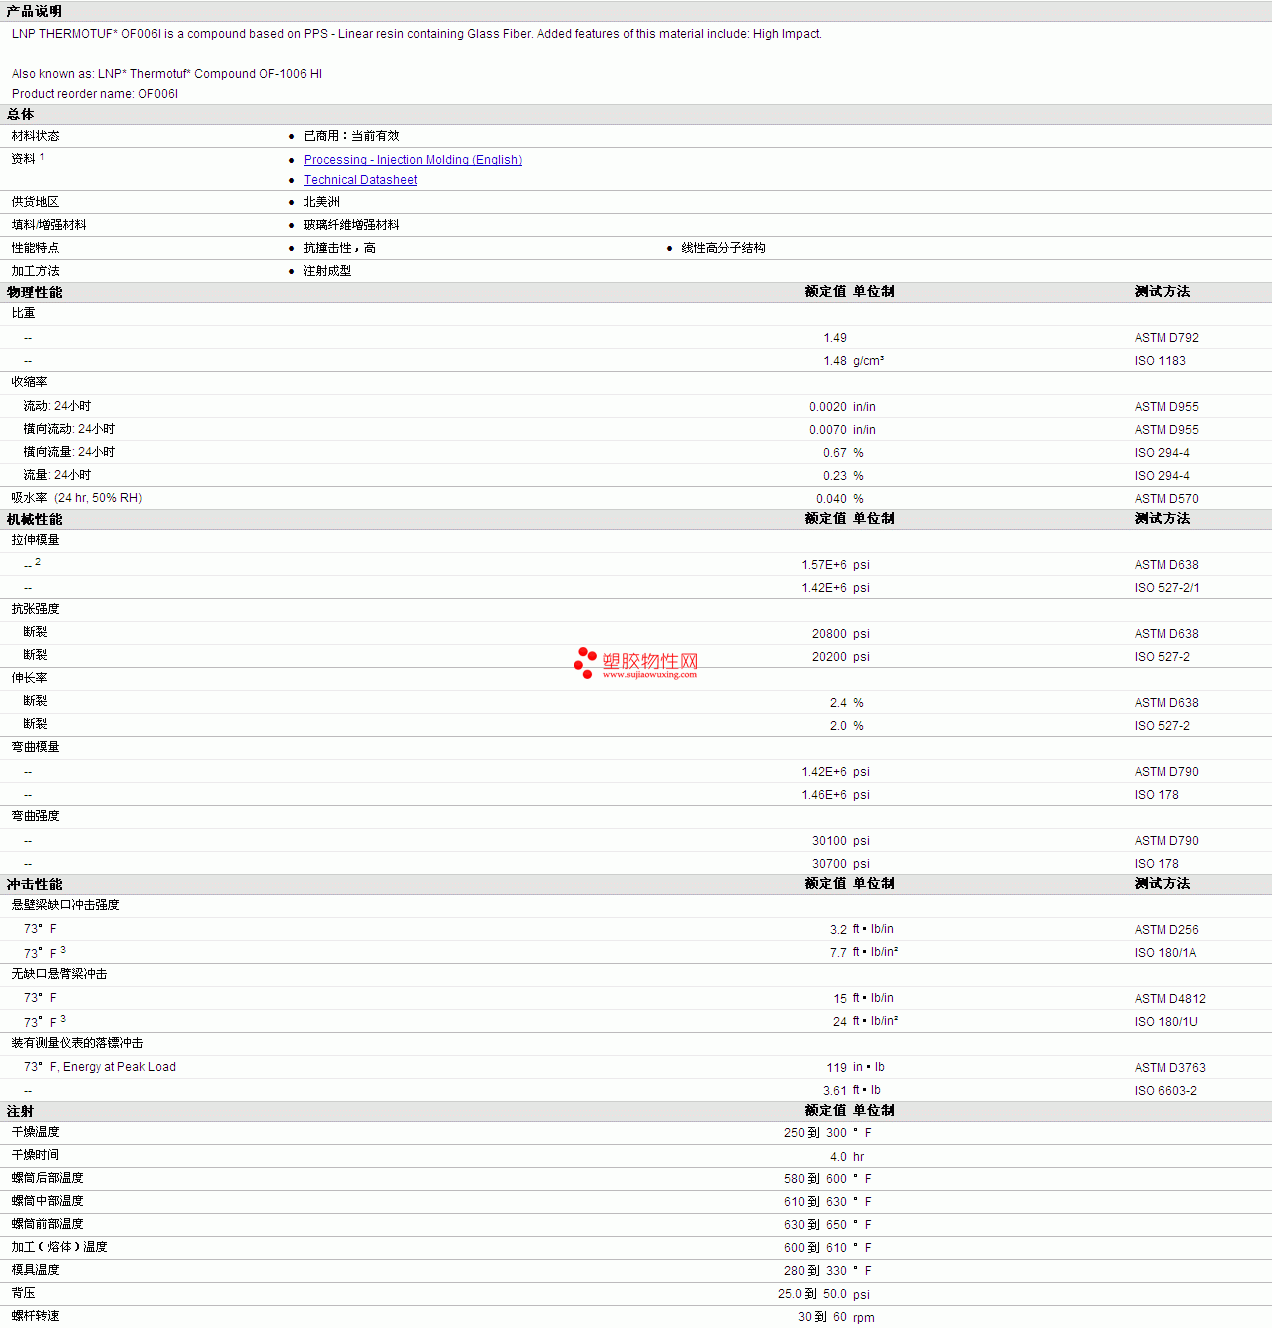Click the '总体' section header
This screenshot has height=1328, width=1272.
tap(20, 115)
